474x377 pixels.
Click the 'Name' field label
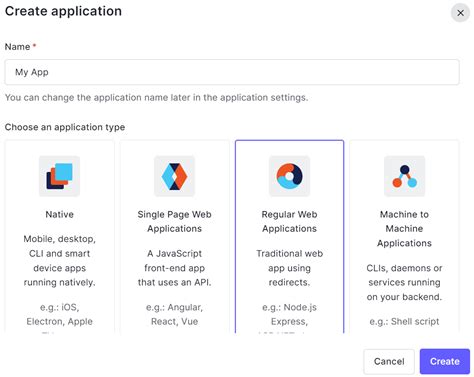click(x=17, y=47)
